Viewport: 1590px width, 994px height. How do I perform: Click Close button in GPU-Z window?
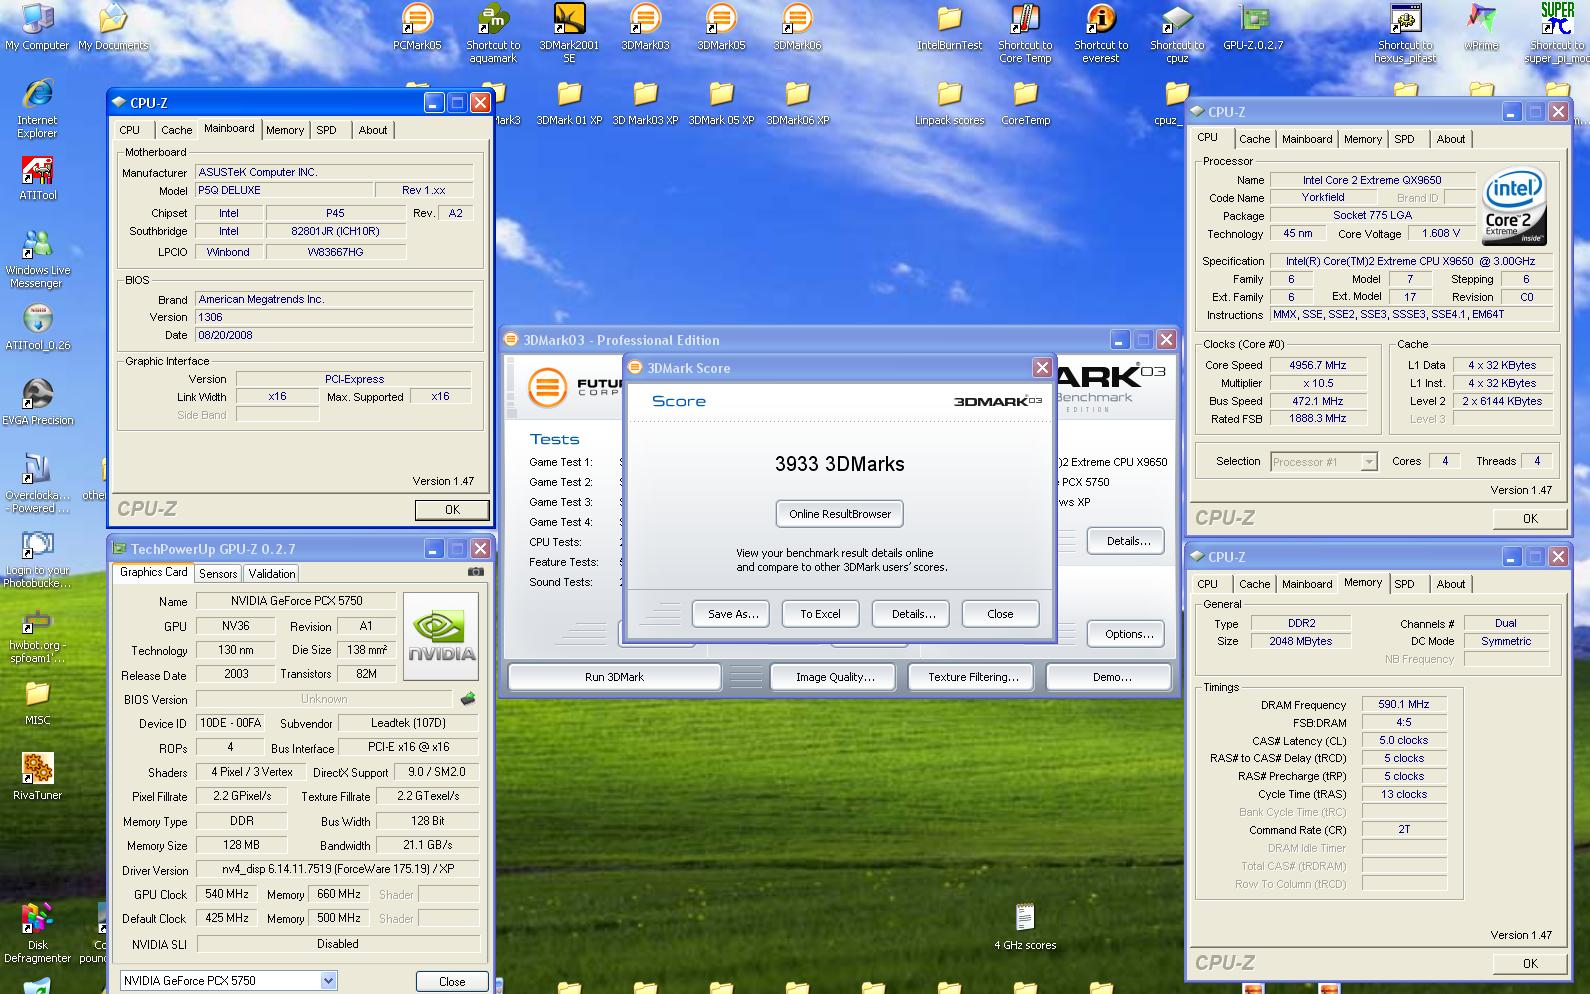coord(452,982)
